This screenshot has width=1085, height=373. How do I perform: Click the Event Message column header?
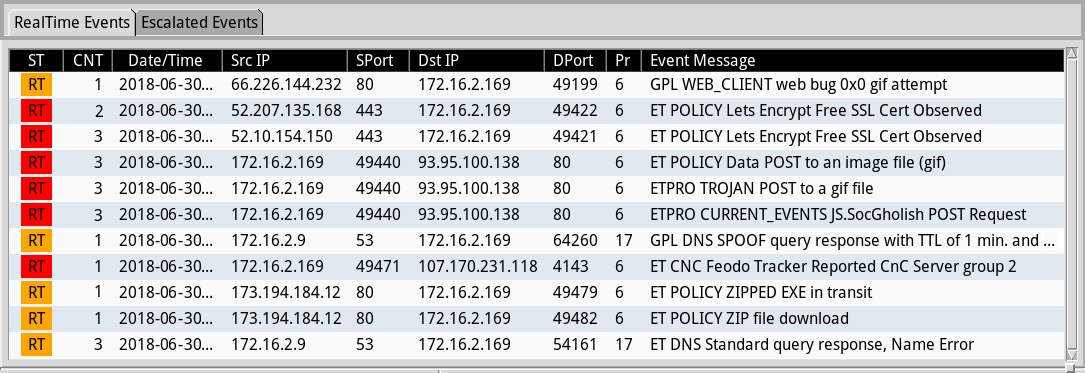coord(852,60)
